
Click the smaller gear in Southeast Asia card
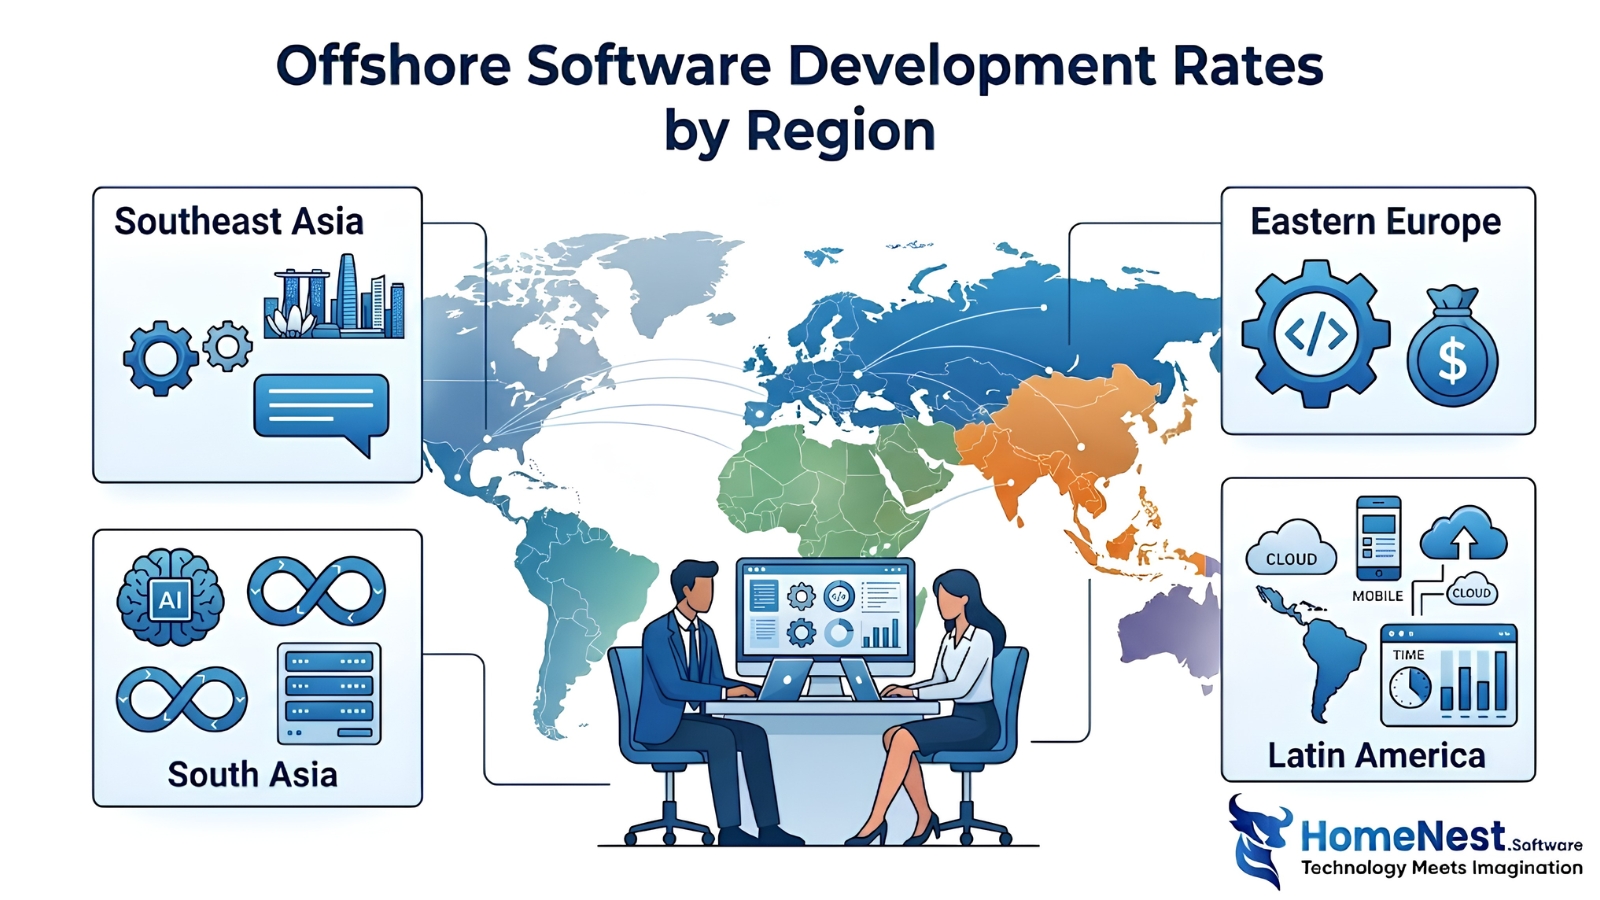coord(228,347)
